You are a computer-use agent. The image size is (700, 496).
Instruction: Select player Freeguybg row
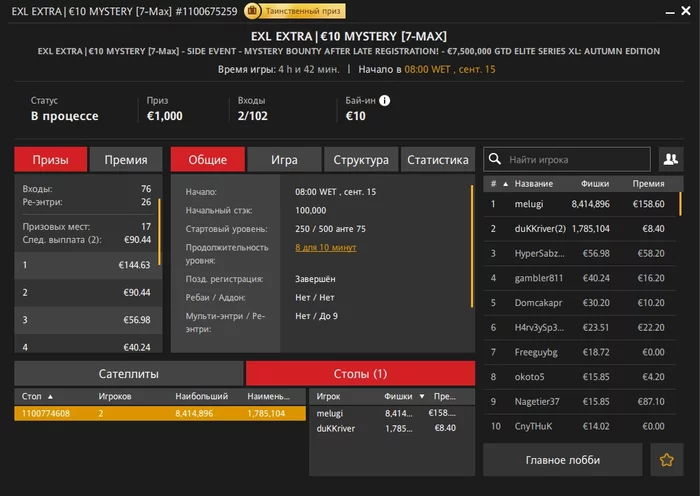pos(579,352)
